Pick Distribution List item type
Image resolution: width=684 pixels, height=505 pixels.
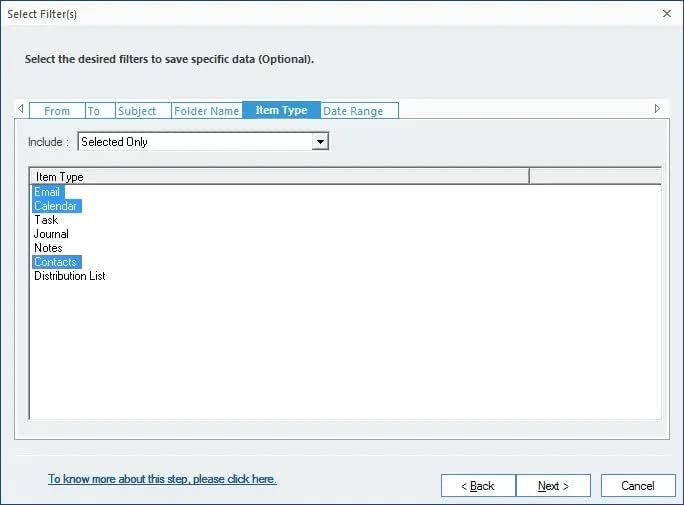70,276
